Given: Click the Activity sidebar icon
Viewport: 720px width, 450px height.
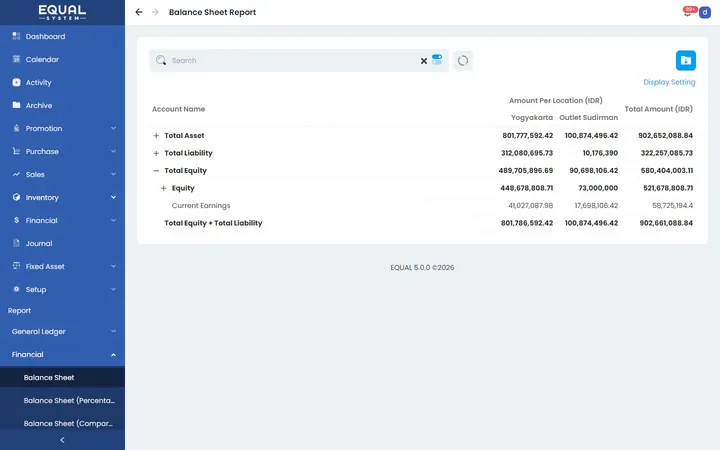Looking at the screenshot, I should pyautogui.click(x=17, y=82).
